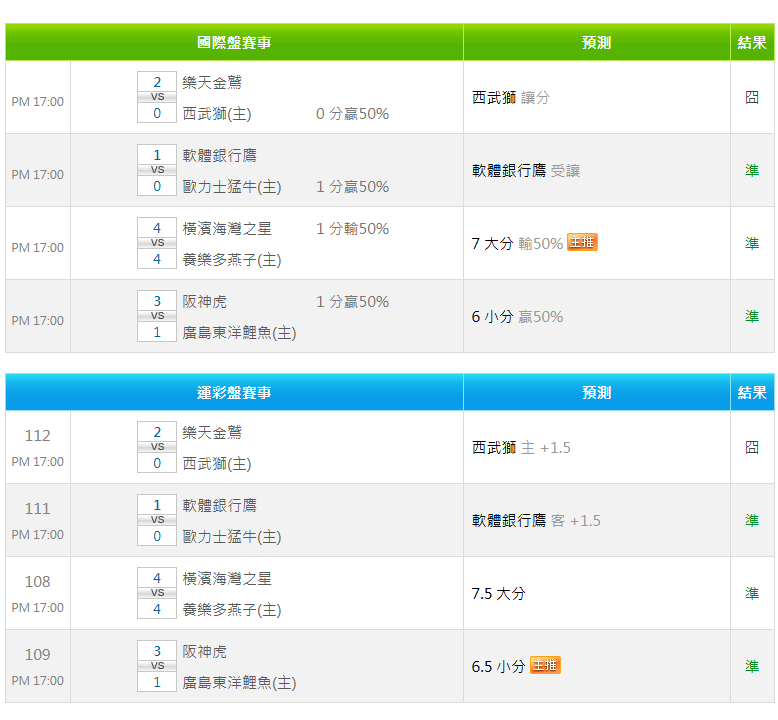This screenshot has height=720, width=778.
Task: Click the vs badge of match 108
Action: pos(157,593)
